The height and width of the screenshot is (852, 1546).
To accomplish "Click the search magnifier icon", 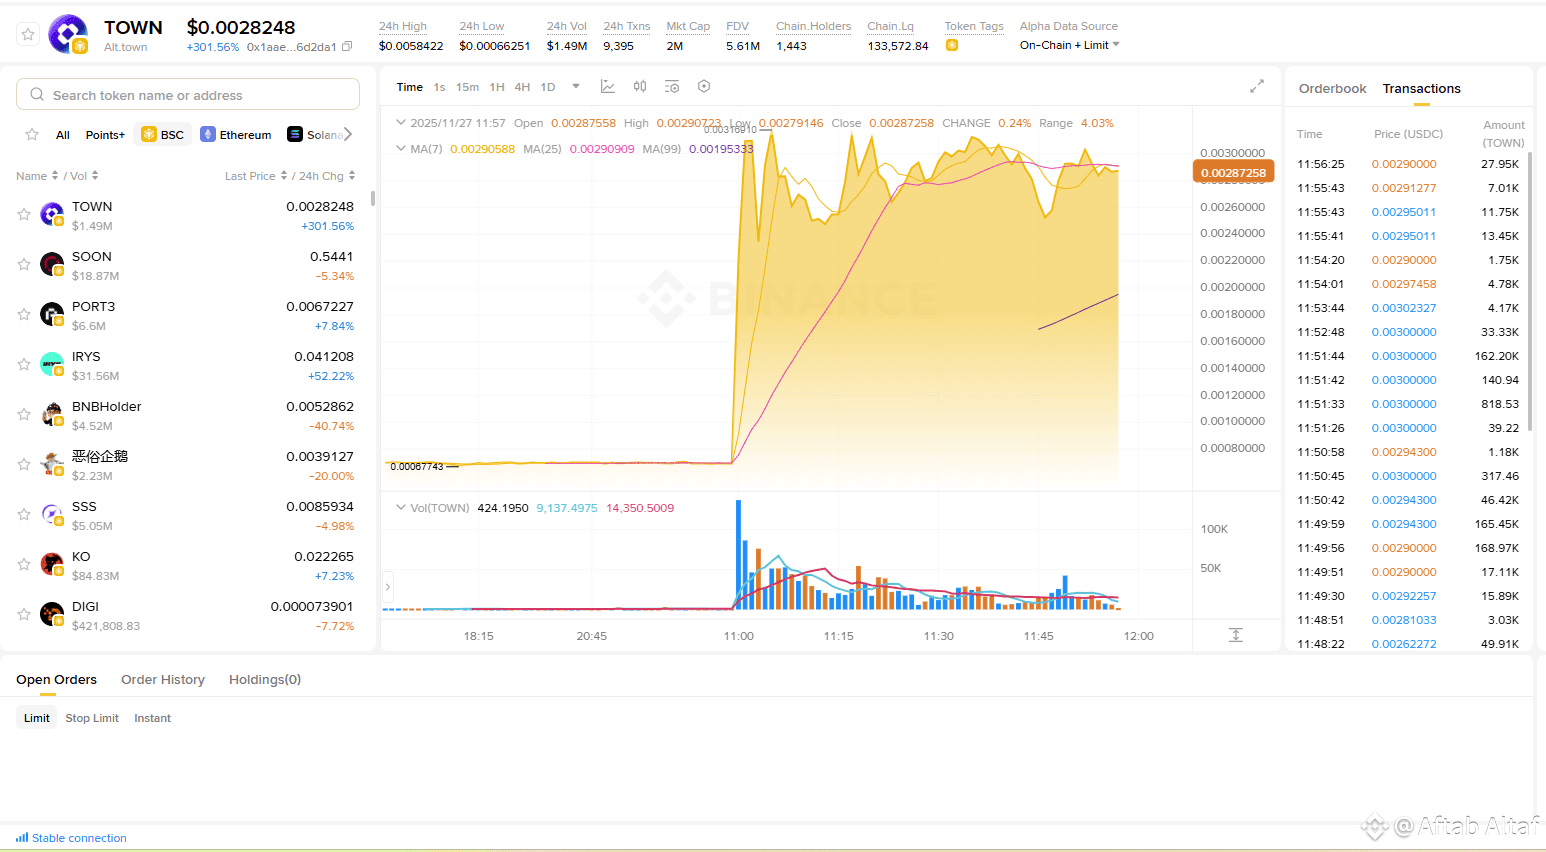I will pyautogui.click(x=37, y=95).
